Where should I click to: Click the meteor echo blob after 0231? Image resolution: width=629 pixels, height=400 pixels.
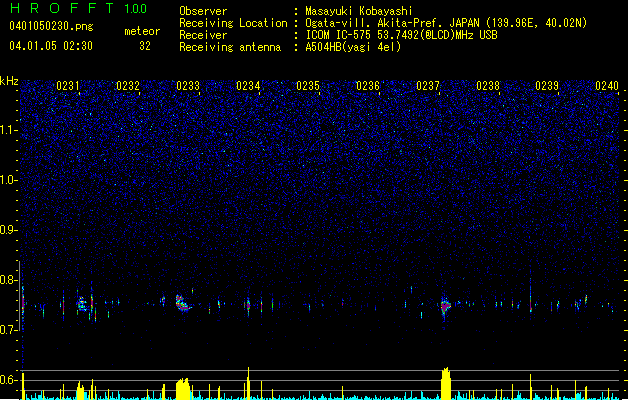[x=82, y=304]
